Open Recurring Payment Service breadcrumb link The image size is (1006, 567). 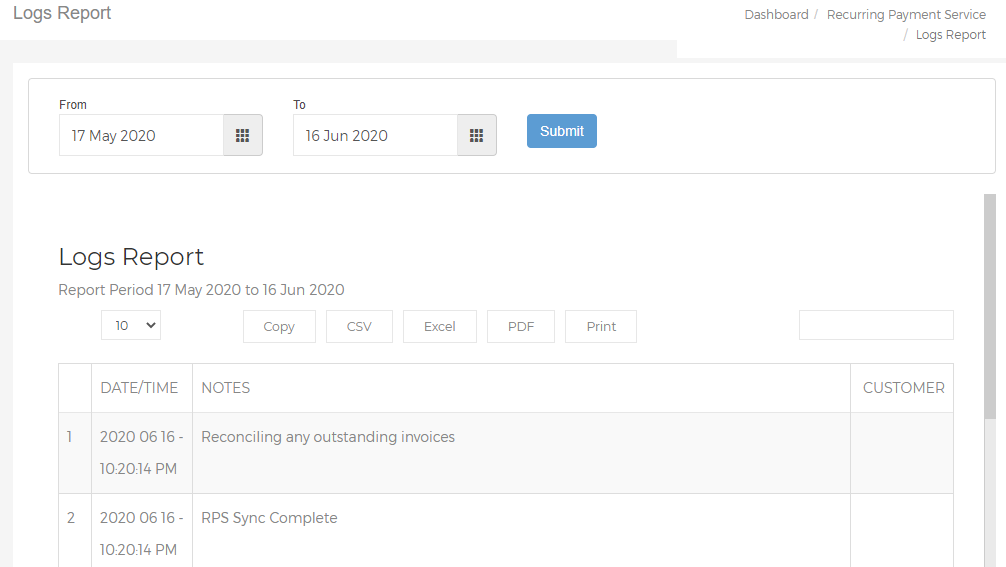(x=906, y=15)
